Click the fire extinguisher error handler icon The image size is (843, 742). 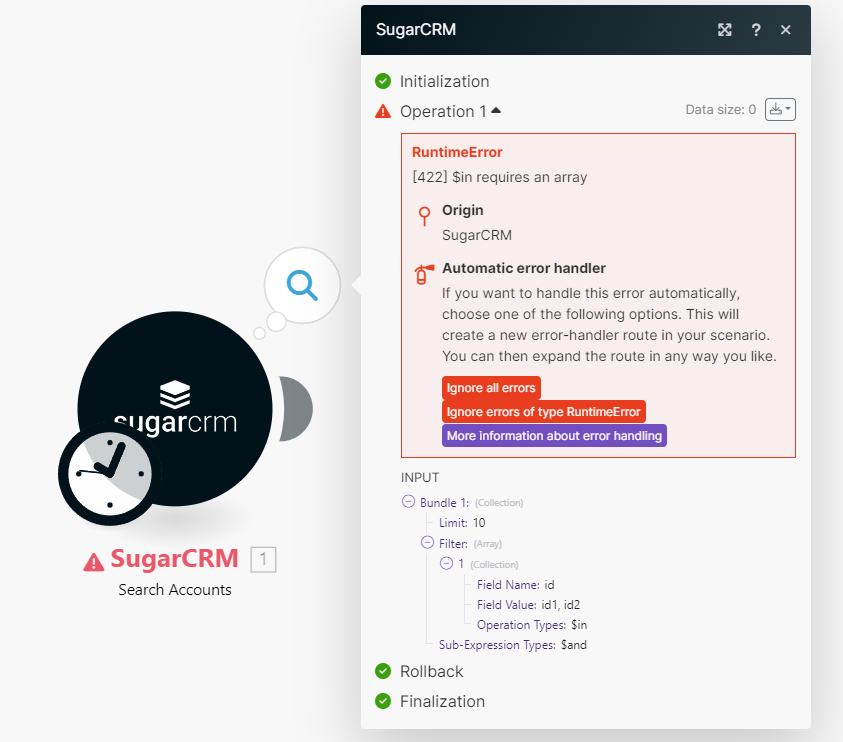[424, 274]
